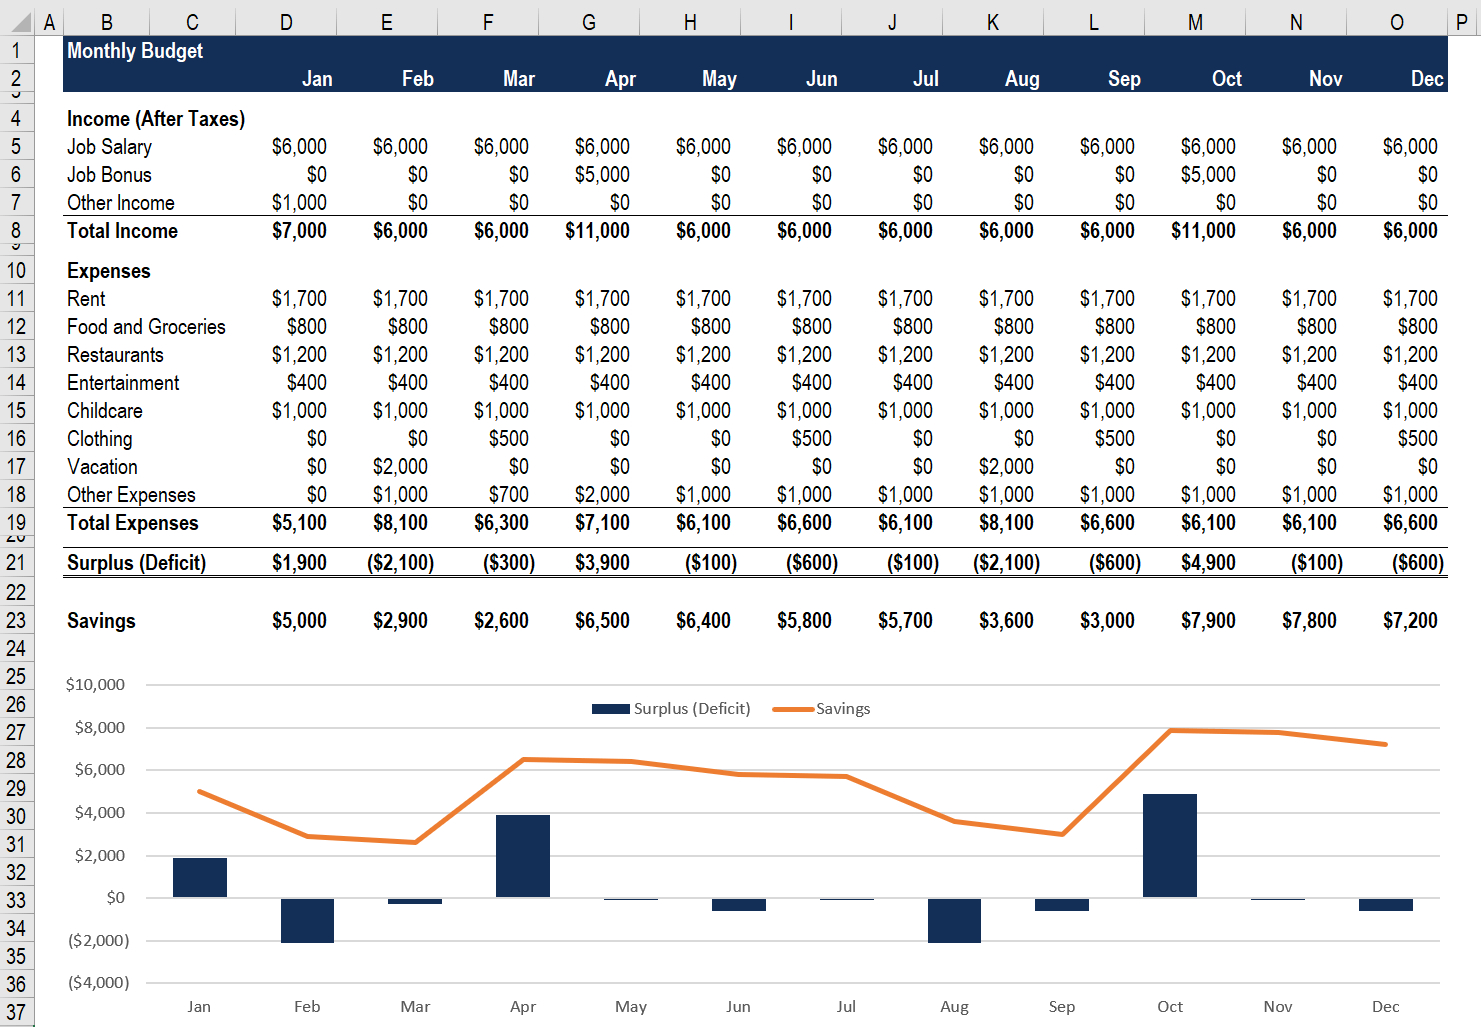Select the Feb column header E

pyautogui.click(x=386, y=21)
